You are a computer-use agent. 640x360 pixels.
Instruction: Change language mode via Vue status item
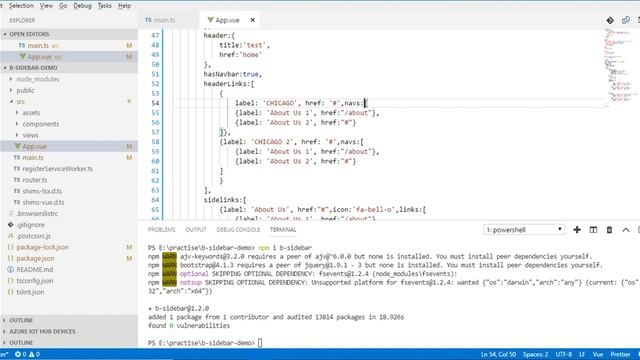[598, 354]
